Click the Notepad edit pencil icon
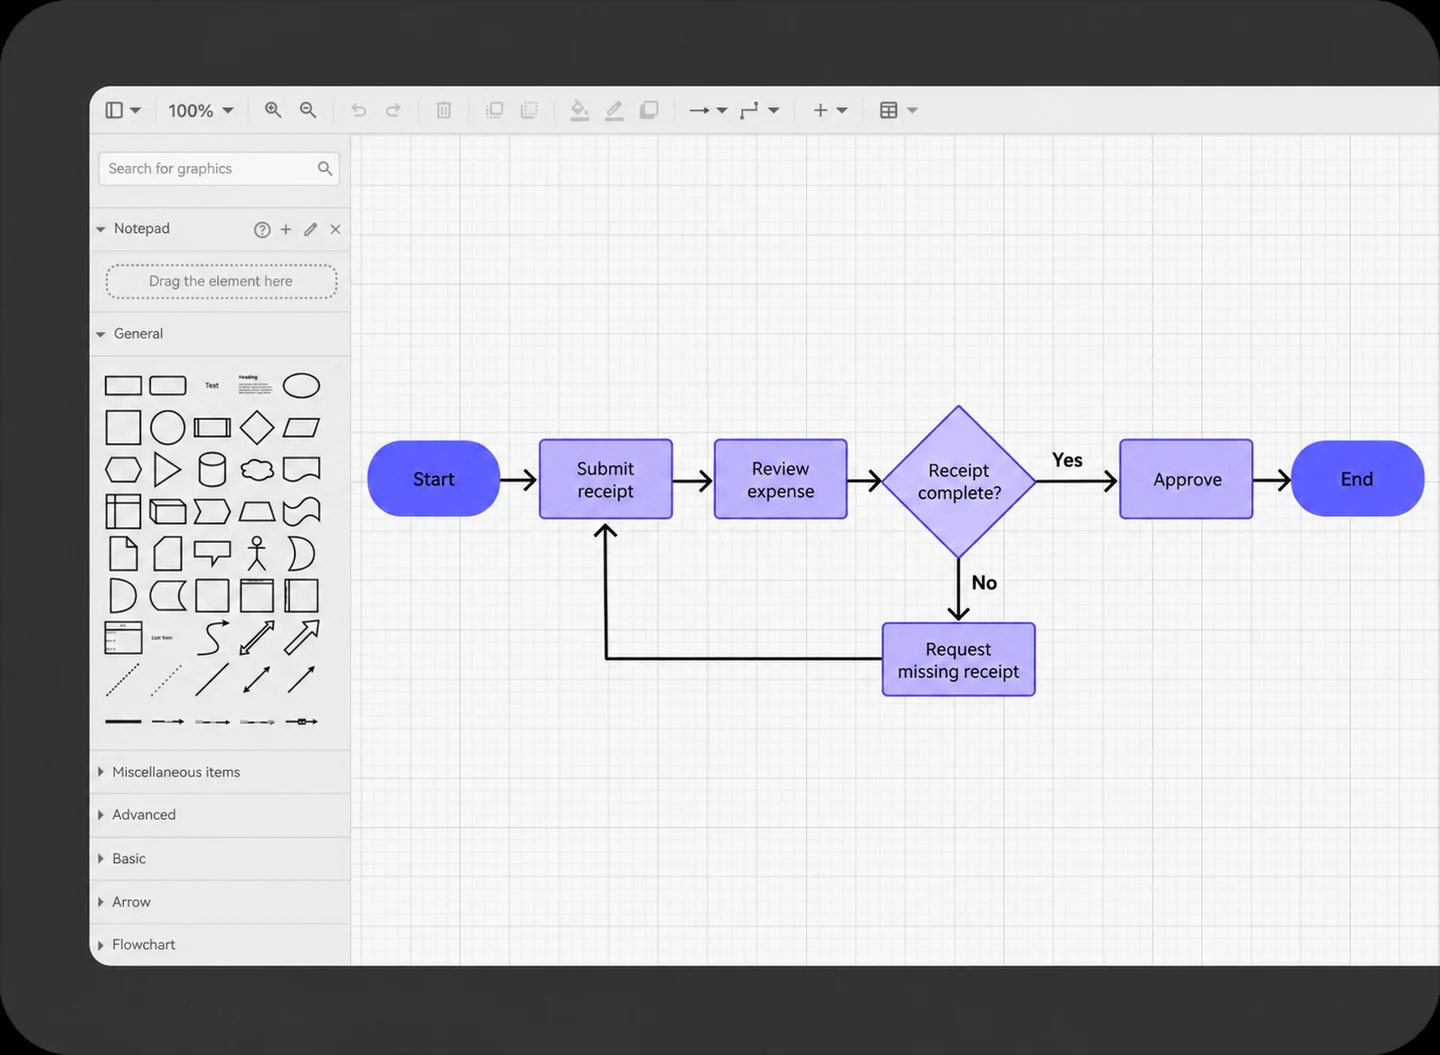The height and width of the screenshot is (1055, 1440). point(311,229)
